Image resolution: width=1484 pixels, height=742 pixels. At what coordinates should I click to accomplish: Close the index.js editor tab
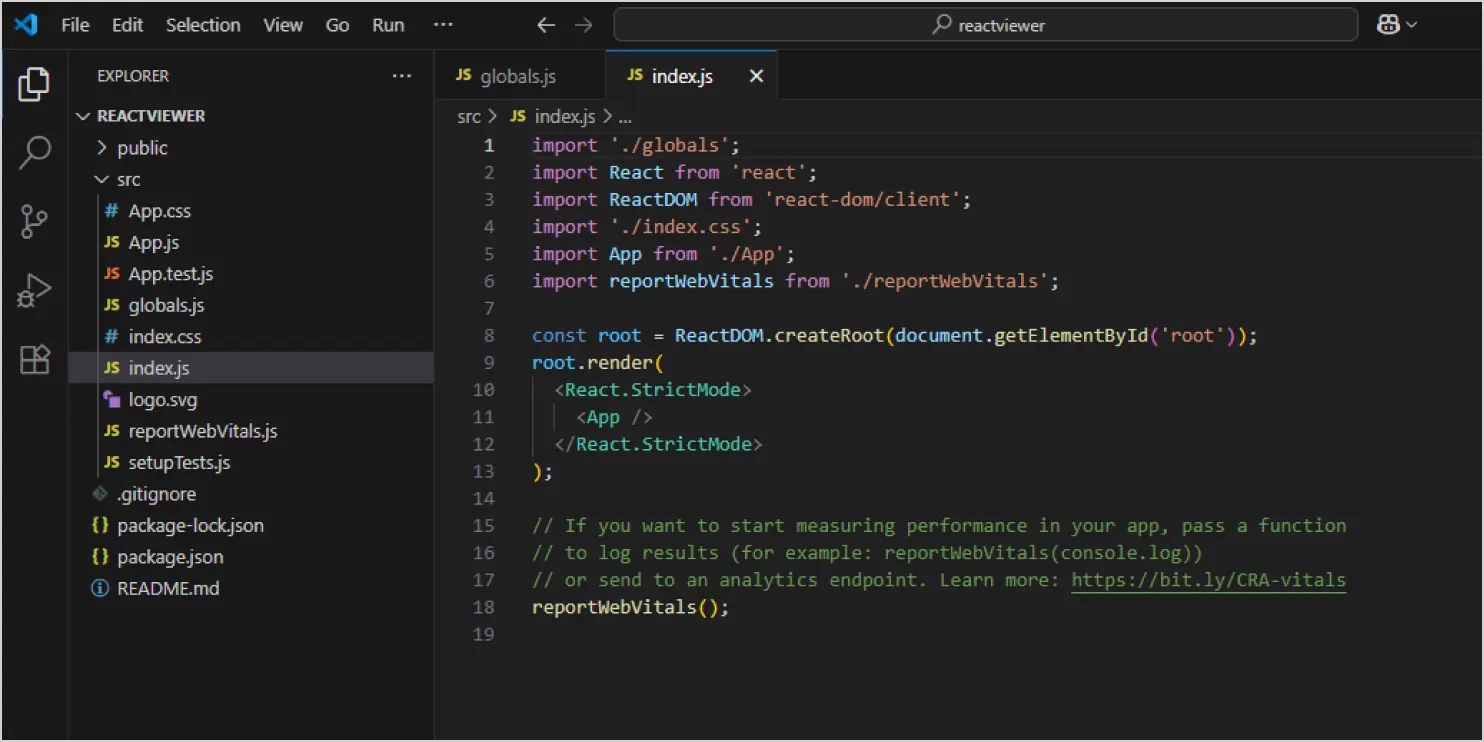tap(756, 76)
